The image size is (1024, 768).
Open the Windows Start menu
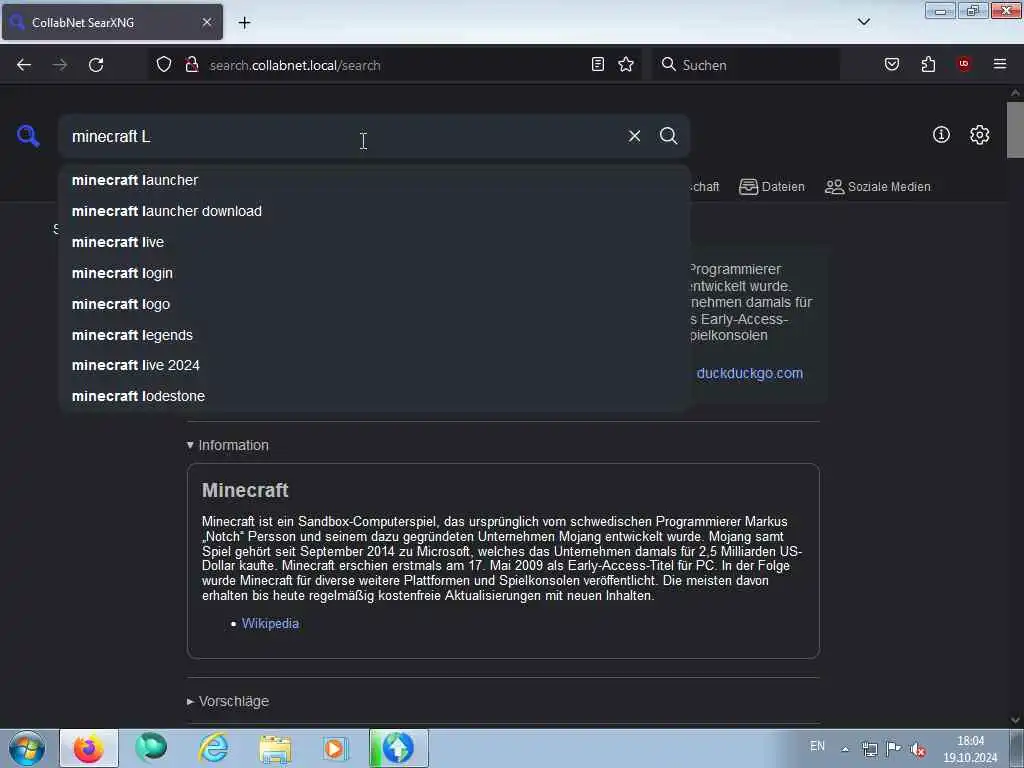[27, 748]
